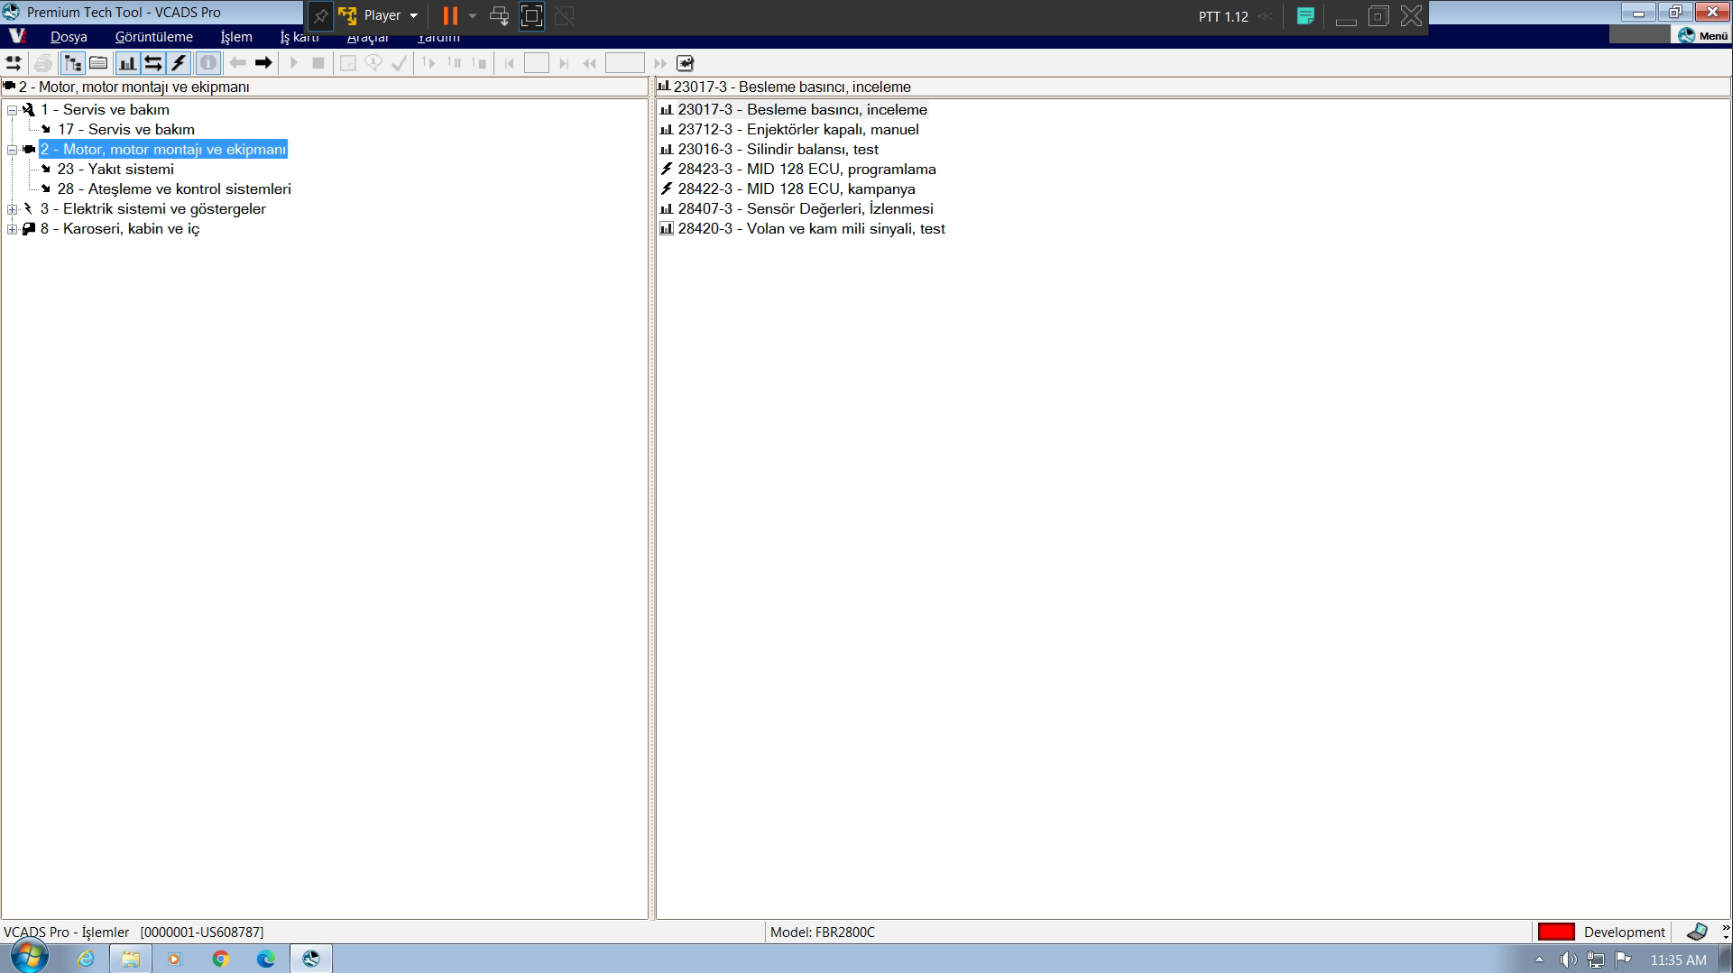1733x973 pixels.
Task: Open the Görüntüleme menu
Action: click(x=153, y=37)
